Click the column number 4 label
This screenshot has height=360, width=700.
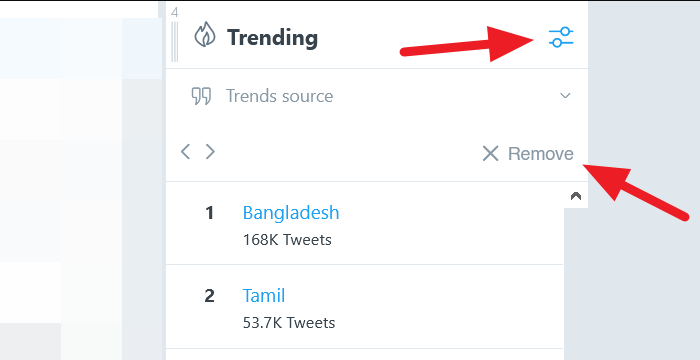pos(175,13)
